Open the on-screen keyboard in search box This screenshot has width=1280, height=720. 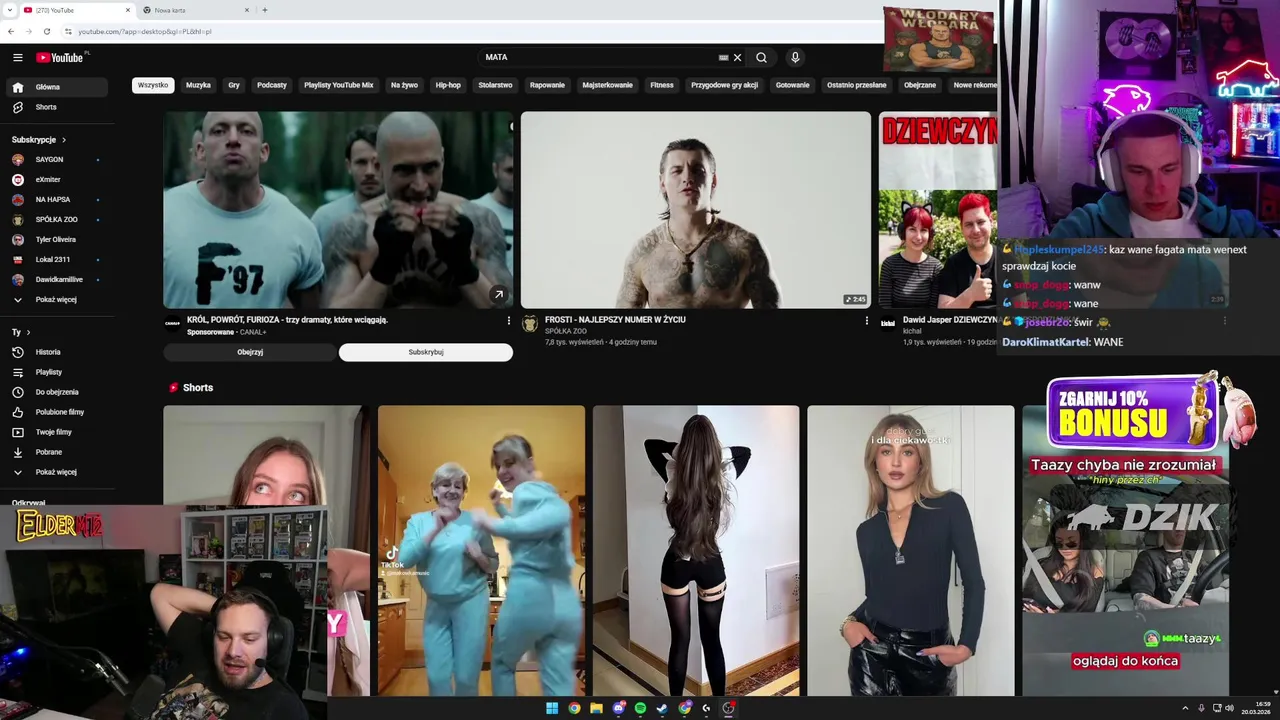click(x=723, y=57)
